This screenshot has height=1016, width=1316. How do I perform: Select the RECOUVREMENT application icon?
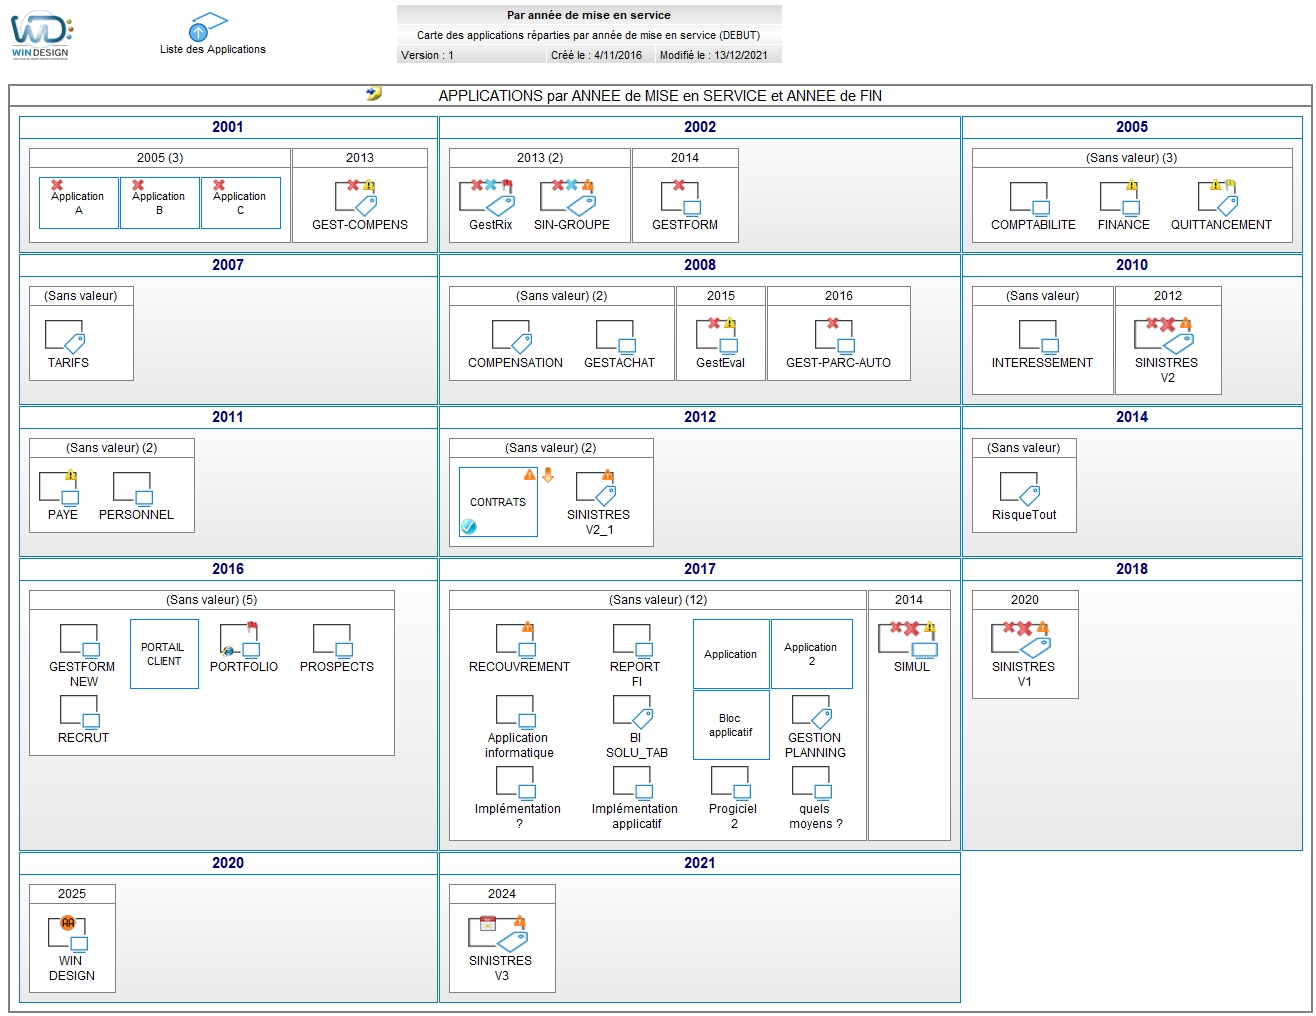tap(517, 640)
